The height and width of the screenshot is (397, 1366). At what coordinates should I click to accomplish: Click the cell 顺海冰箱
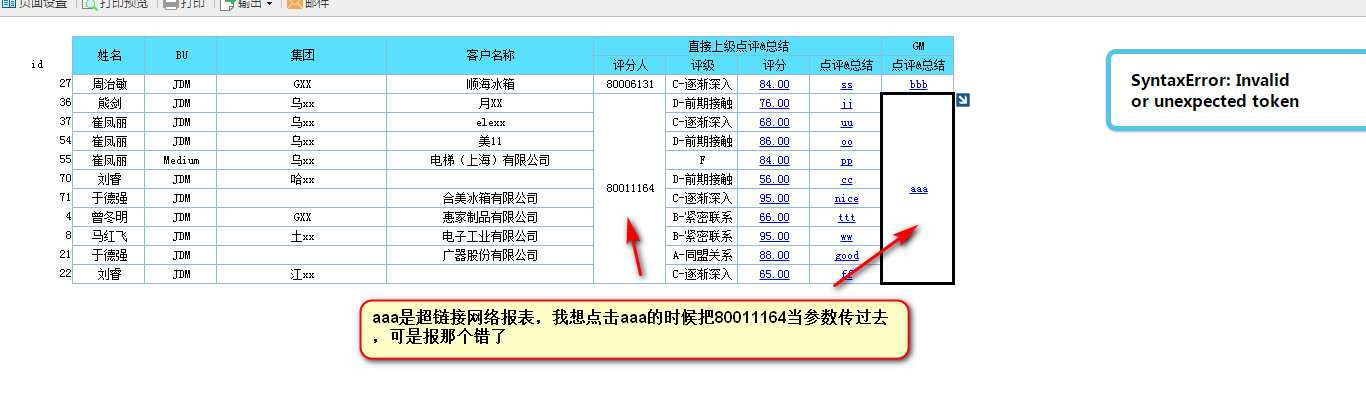click(x=490, y=84)
